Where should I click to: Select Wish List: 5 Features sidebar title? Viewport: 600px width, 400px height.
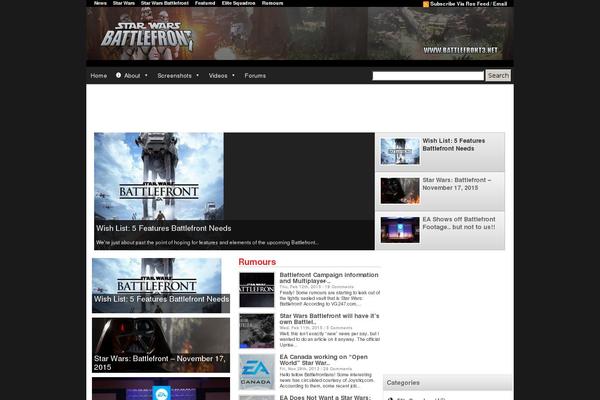pos(453,145)
